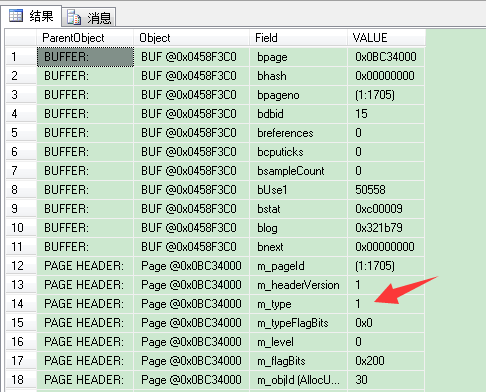Click the bstat field cell
486x392 pixels.
click(x=298, y=209)
